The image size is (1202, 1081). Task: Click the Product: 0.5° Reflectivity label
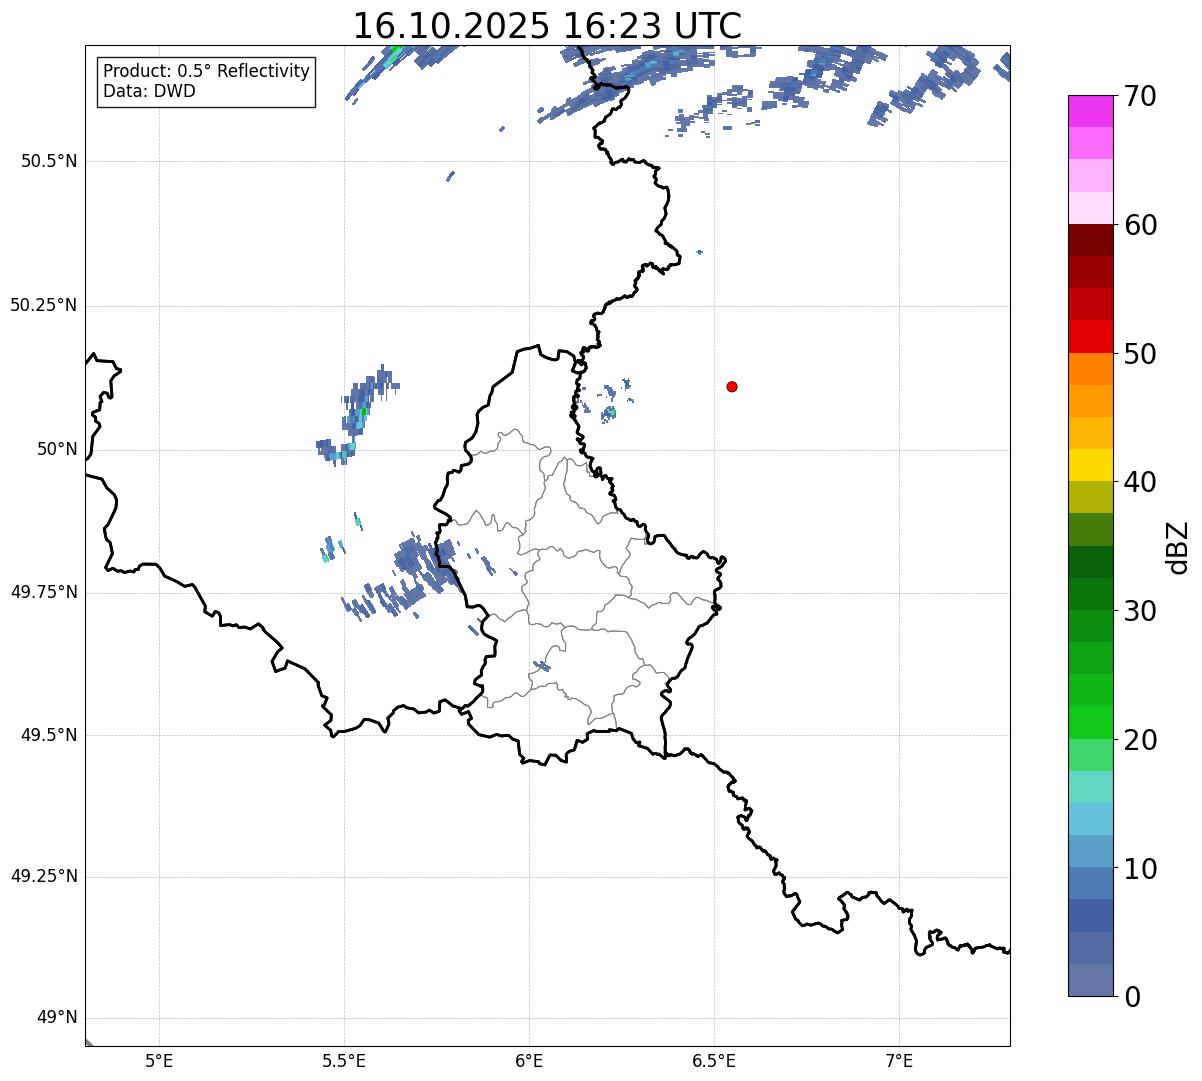[206, 72]
